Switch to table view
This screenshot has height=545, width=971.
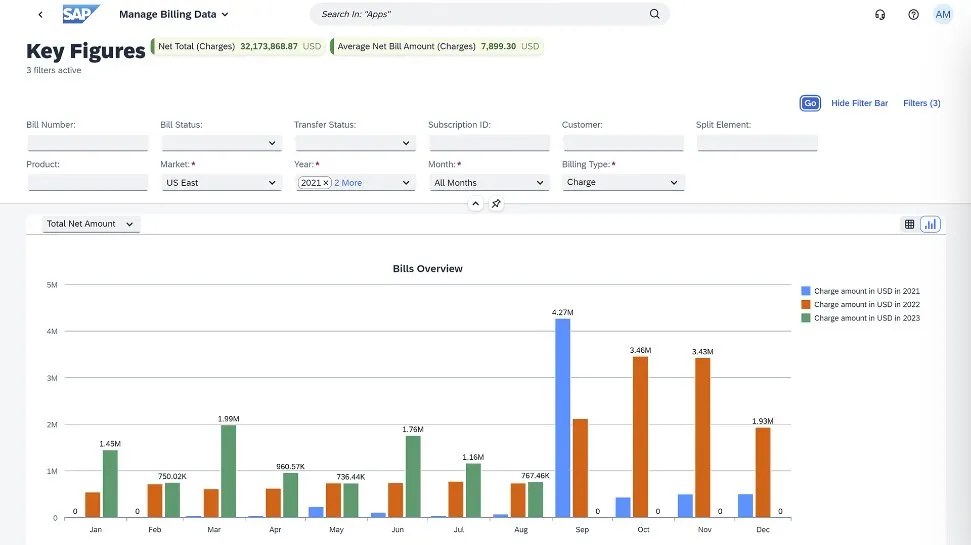909,224
